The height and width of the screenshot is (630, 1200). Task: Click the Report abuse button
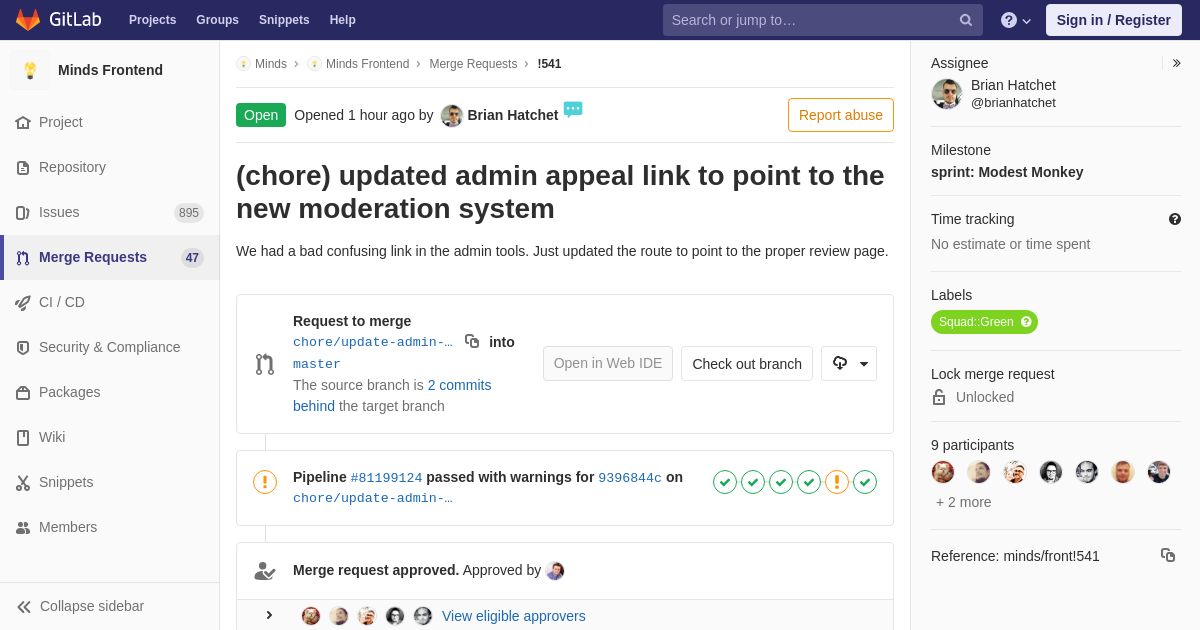(x=841, y=115)
